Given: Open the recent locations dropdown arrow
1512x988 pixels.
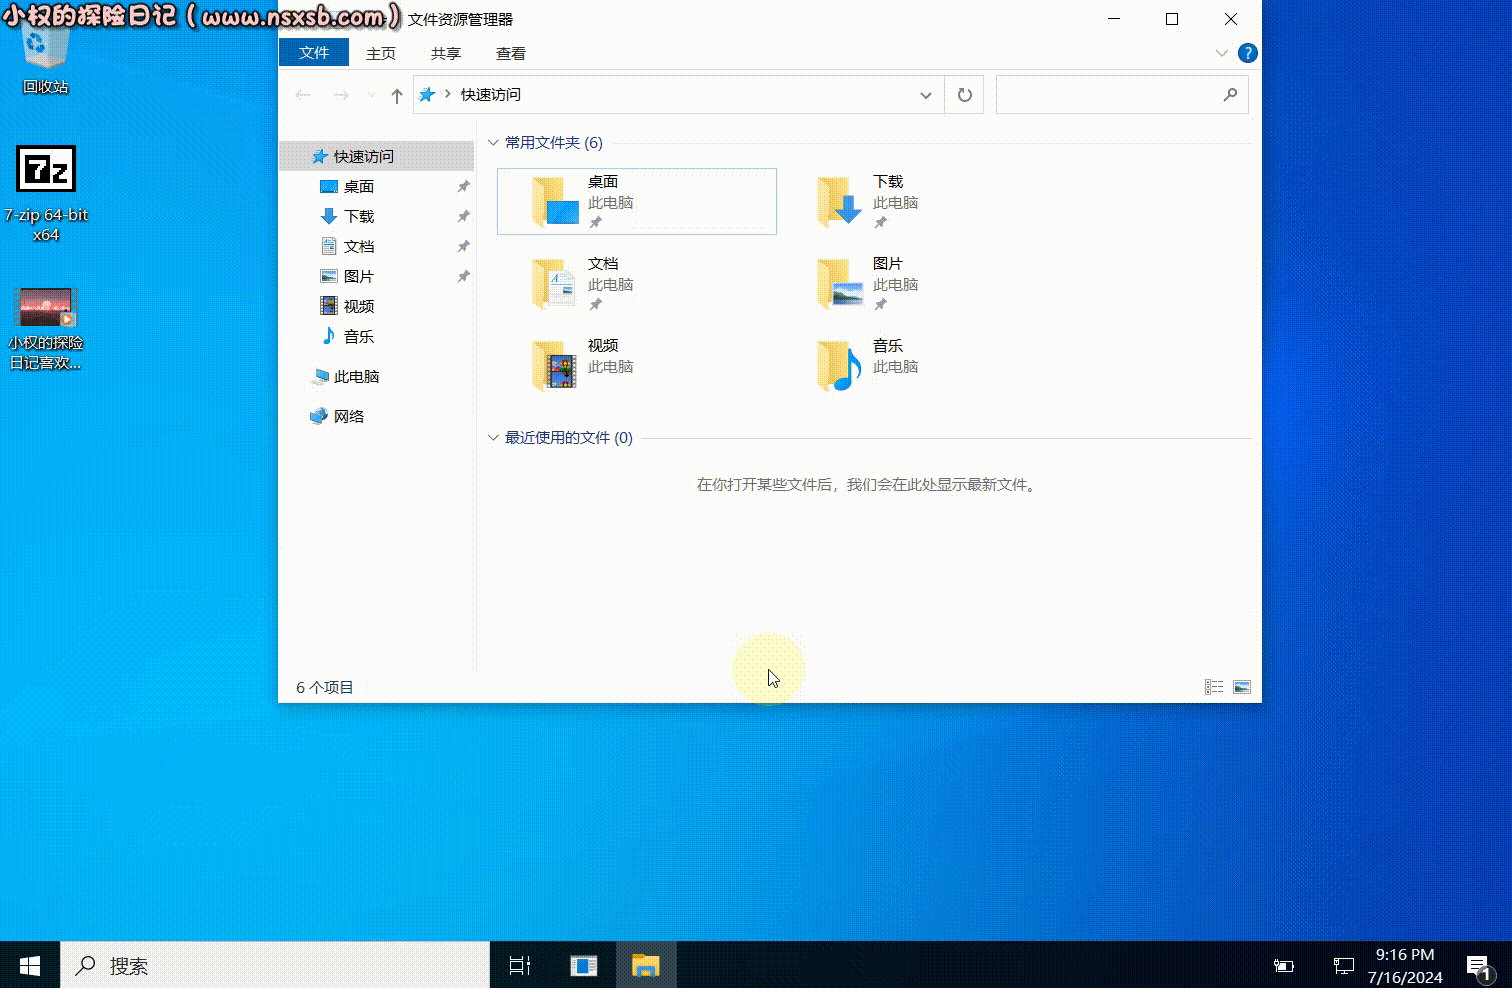Looking at the screenshot, I should click(x=371, y=95).
